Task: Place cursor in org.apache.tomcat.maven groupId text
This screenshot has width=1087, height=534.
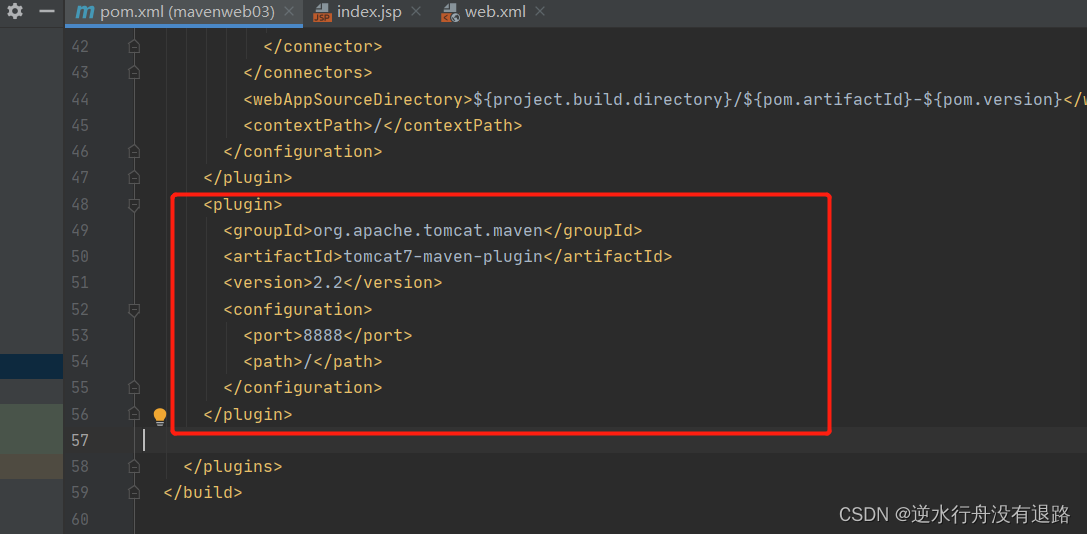Action: 427,230
